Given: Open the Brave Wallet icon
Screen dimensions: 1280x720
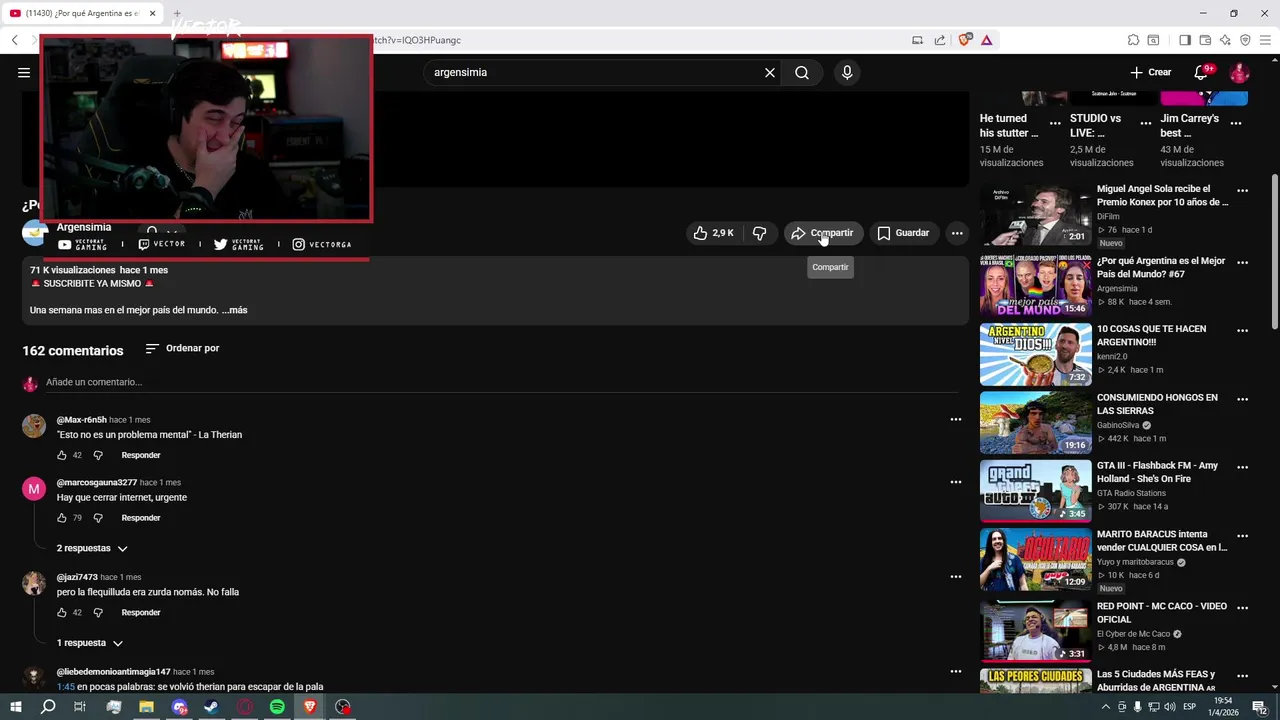Looking at the screenshot, I should [x=1205, y=40].
